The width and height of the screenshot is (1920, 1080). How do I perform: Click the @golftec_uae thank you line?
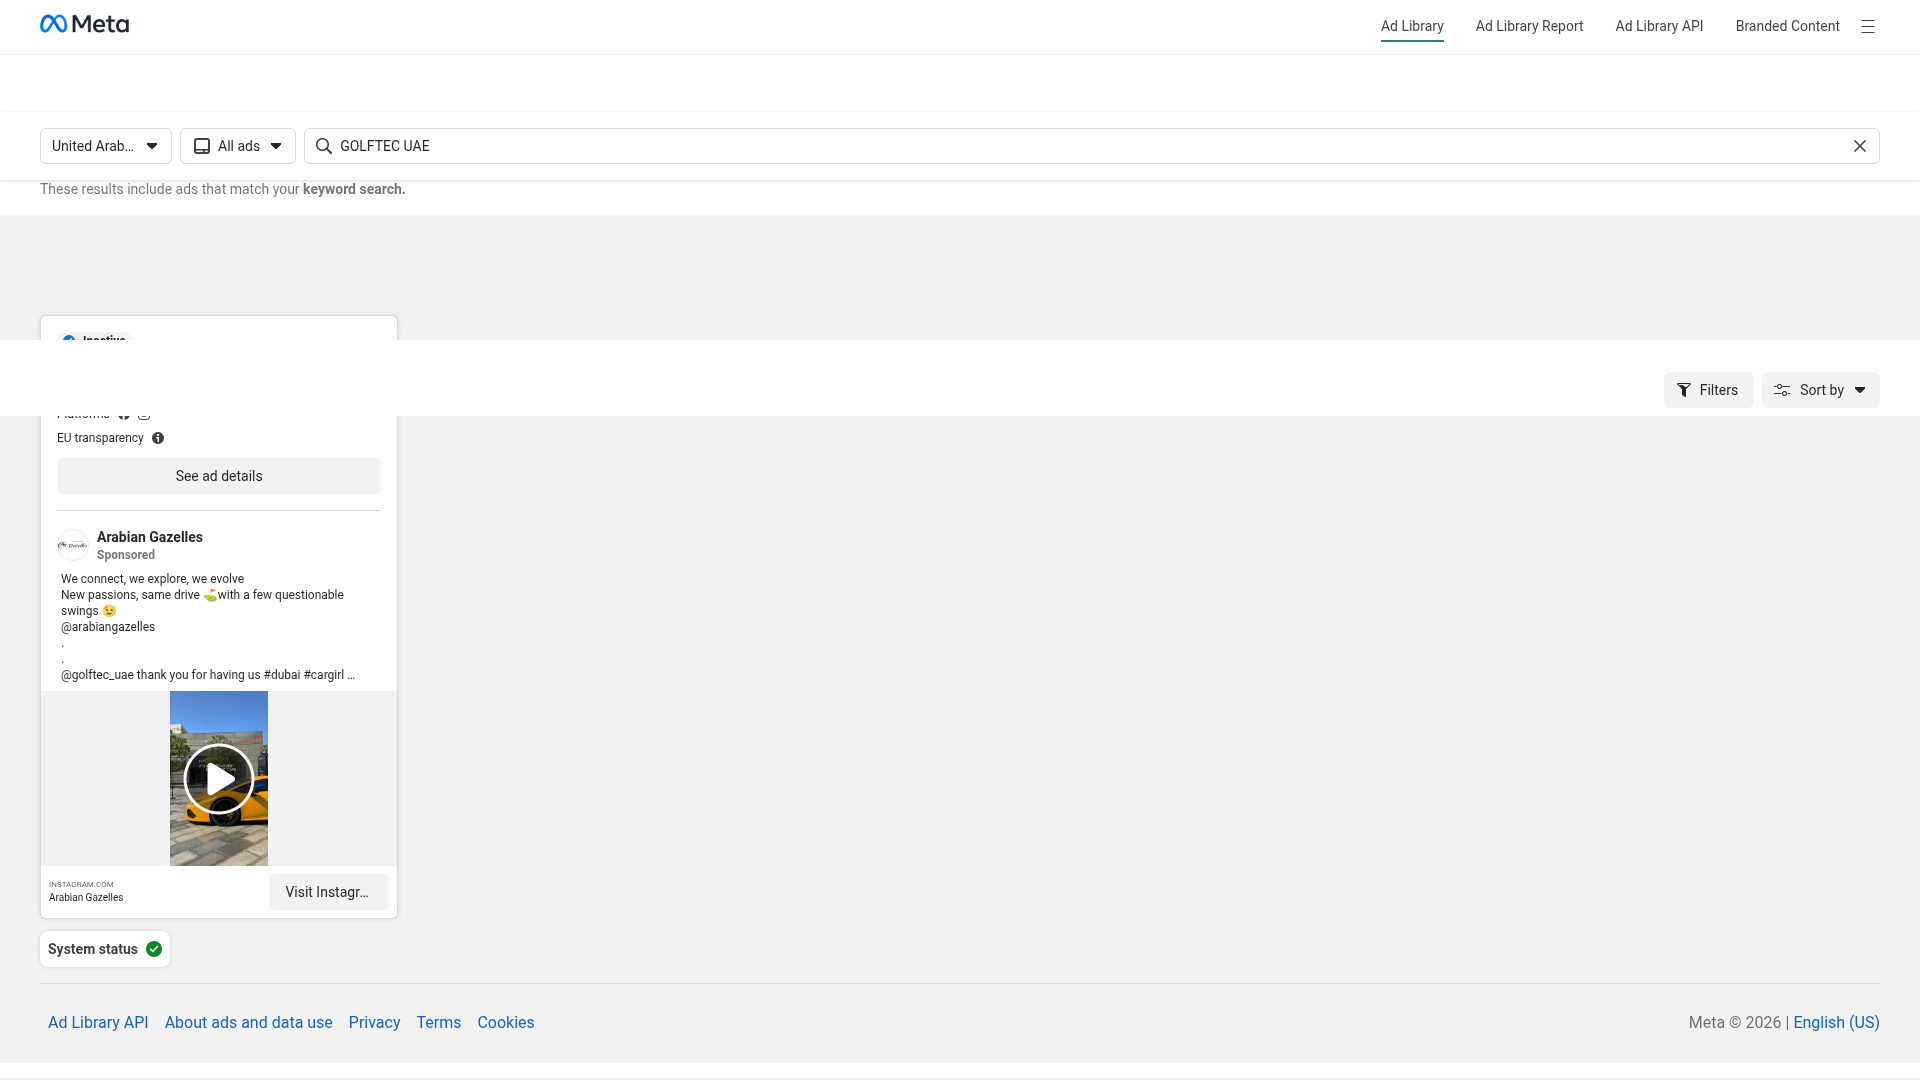208,675
